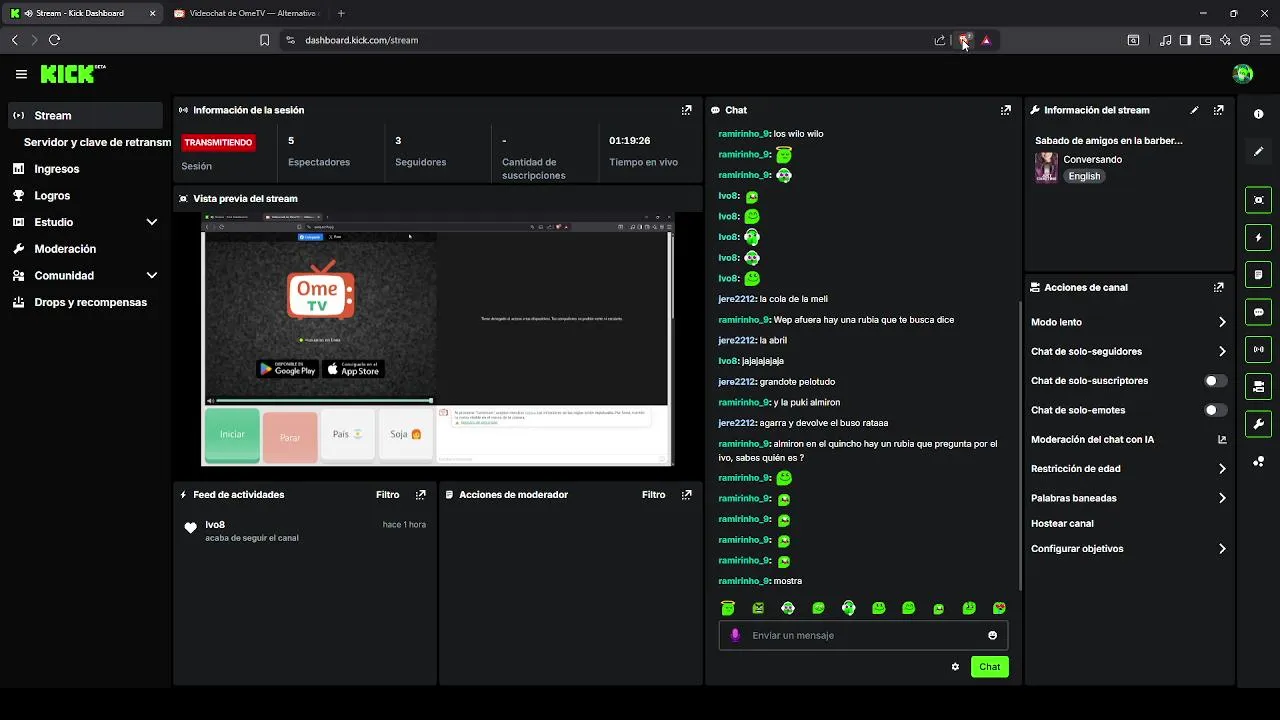Toggle the channel actions widget in the right sidebar

point(1258,386)
